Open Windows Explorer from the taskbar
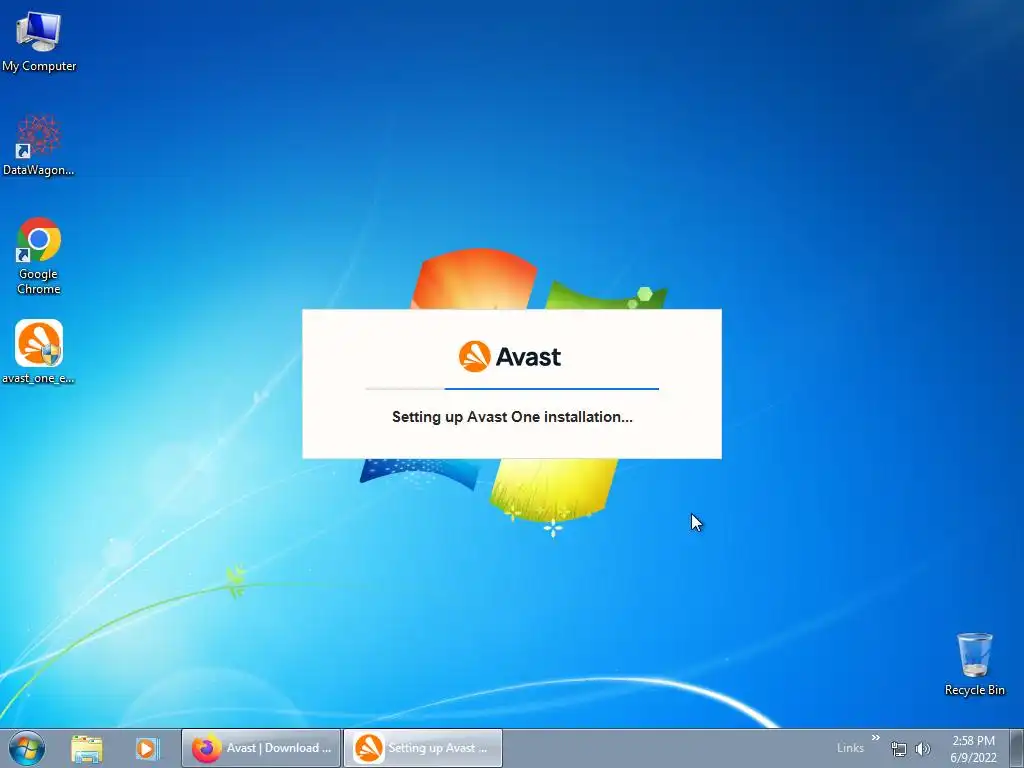This screenshot has width=1024, height=768. (x=87, y=748)
